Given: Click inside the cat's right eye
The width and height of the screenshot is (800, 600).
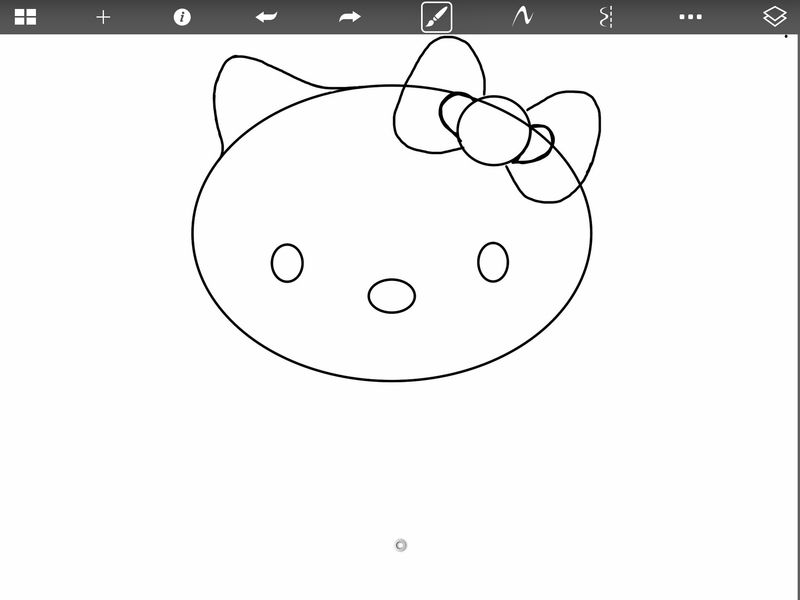Looking at the screenshot, I should pos(493,262).
